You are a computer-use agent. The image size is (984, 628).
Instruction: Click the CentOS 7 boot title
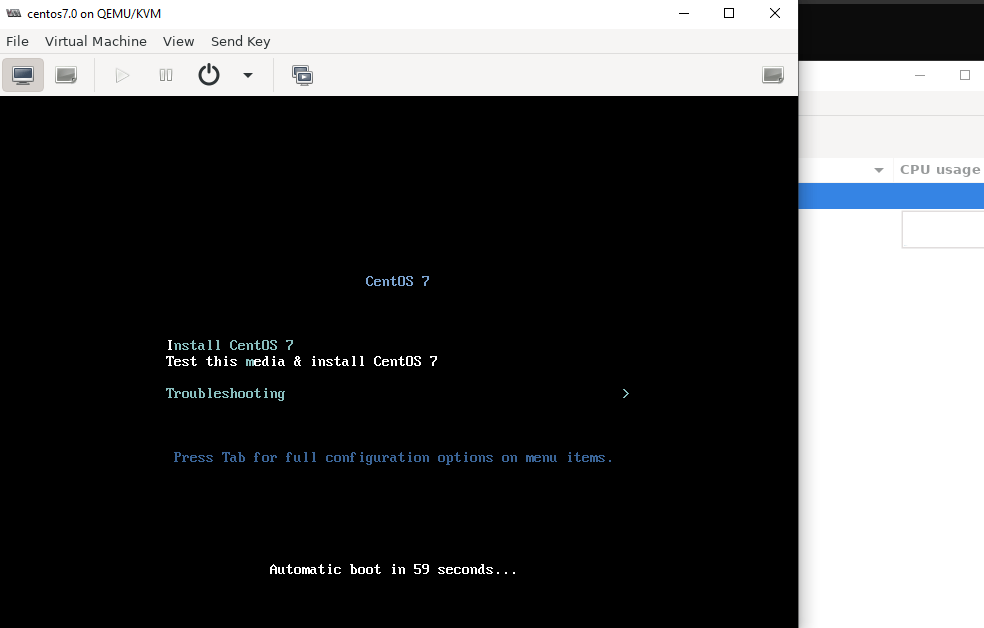397,281
